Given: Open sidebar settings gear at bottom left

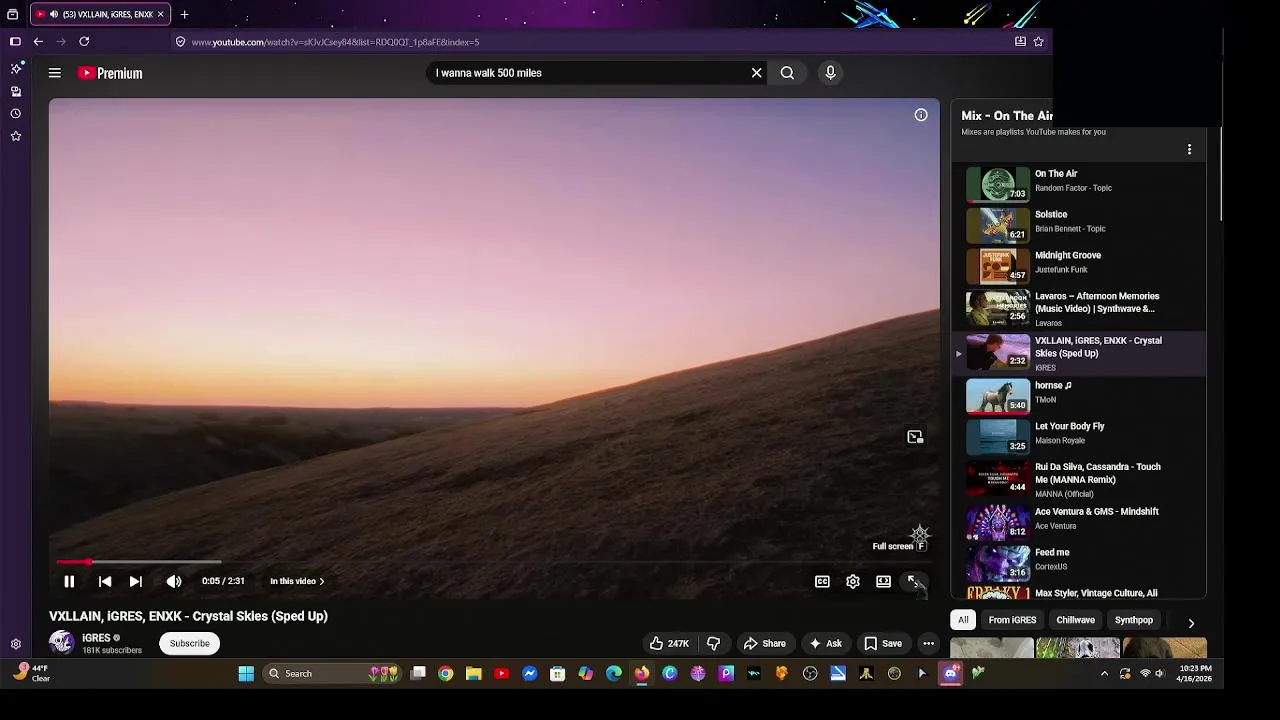Looking at the screenshot, I should 16,645.
